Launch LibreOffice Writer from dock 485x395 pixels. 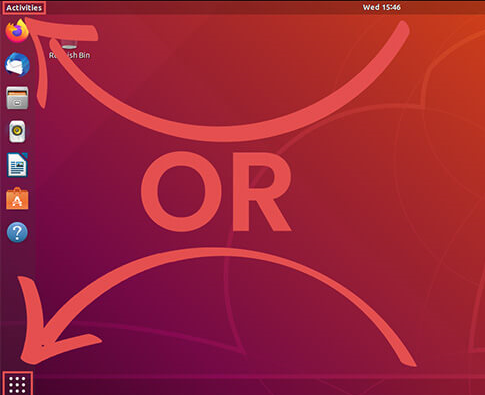(17, 165)
